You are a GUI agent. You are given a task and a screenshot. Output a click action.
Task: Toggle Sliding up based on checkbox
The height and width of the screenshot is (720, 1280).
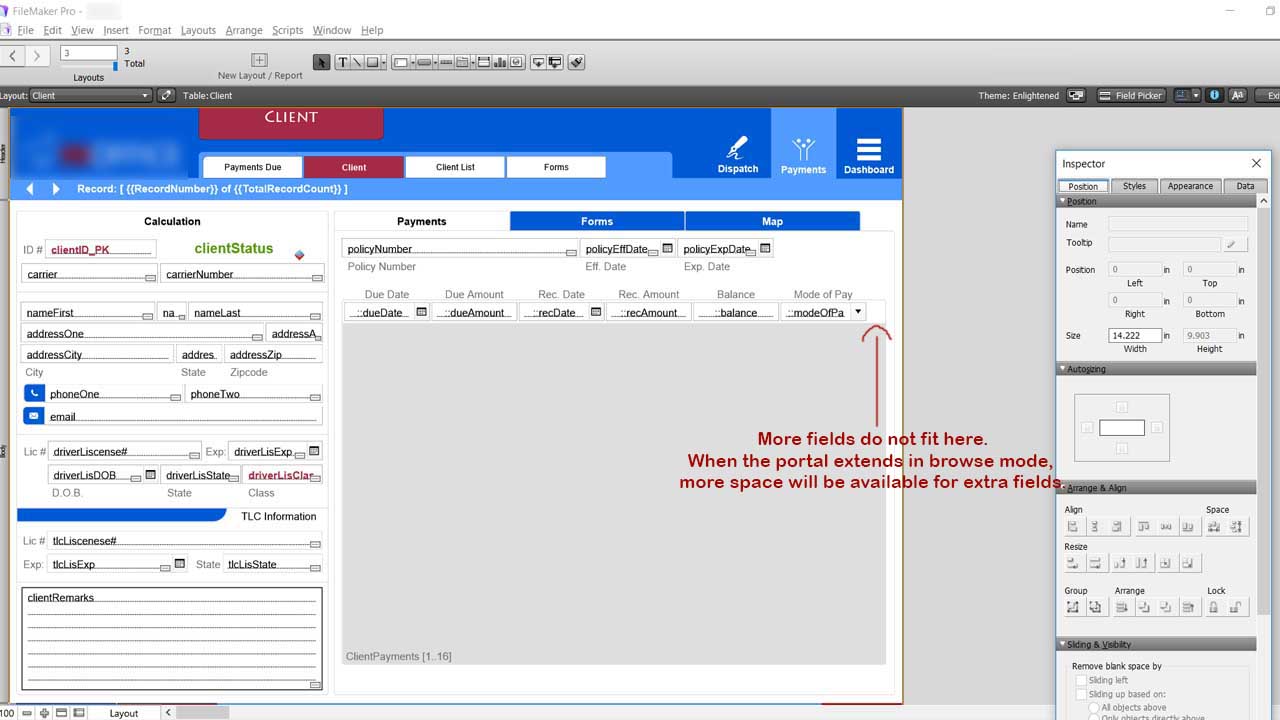(x=1080, y=694)
